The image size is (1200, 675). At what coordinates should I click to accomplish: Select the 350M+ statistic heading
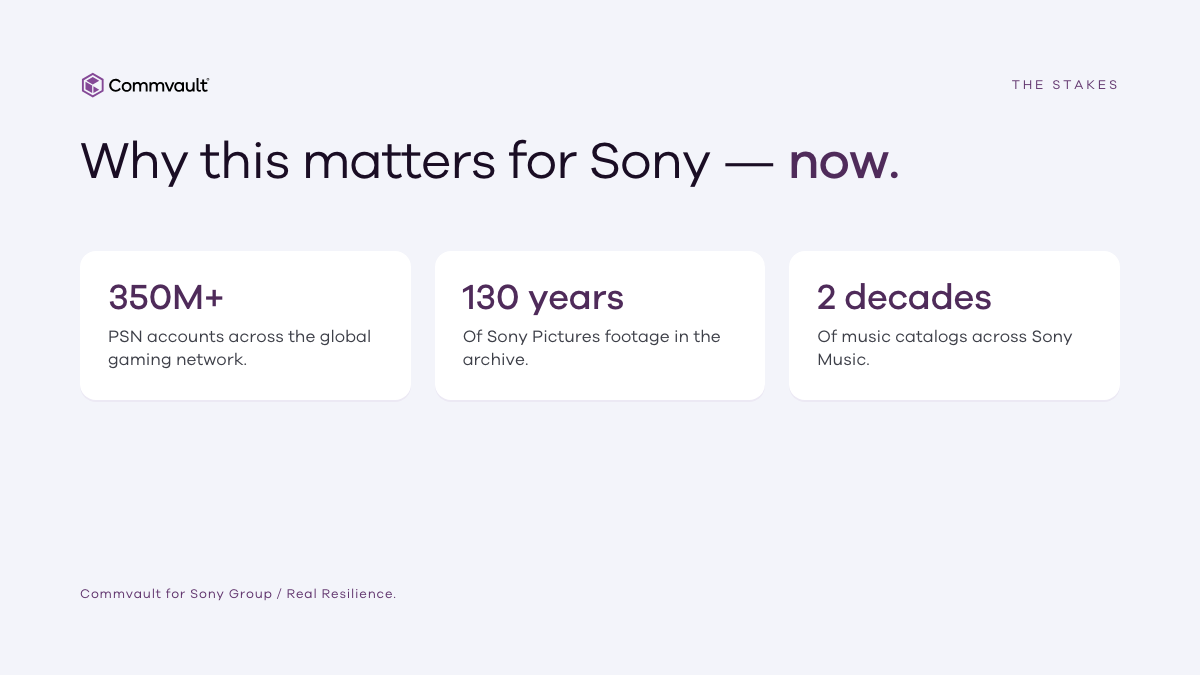coord(166,298)
